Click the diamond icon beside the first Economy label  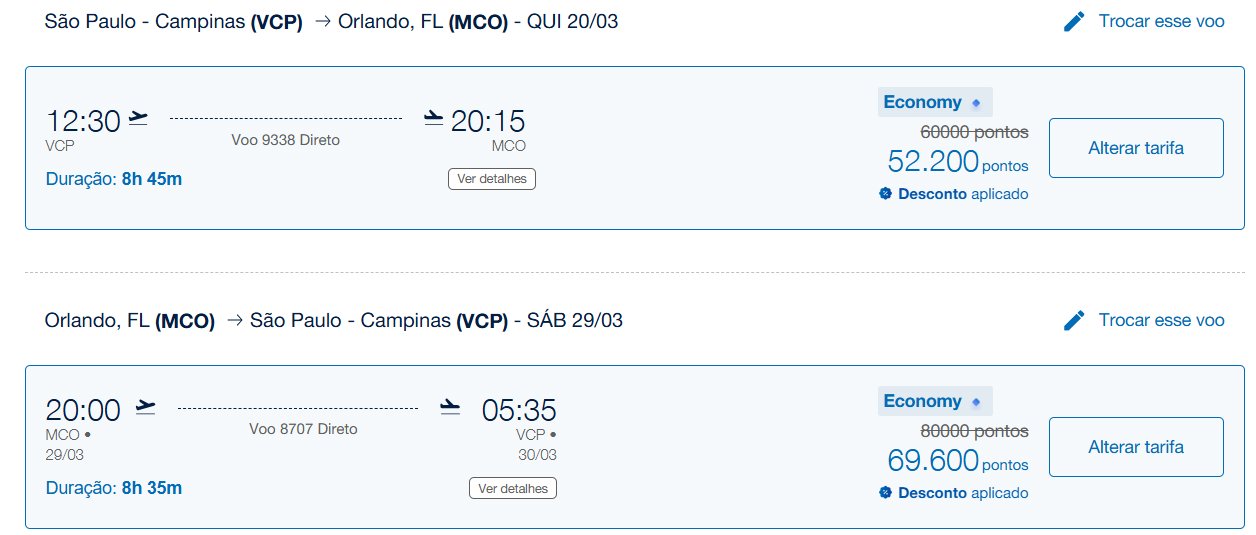976,103
